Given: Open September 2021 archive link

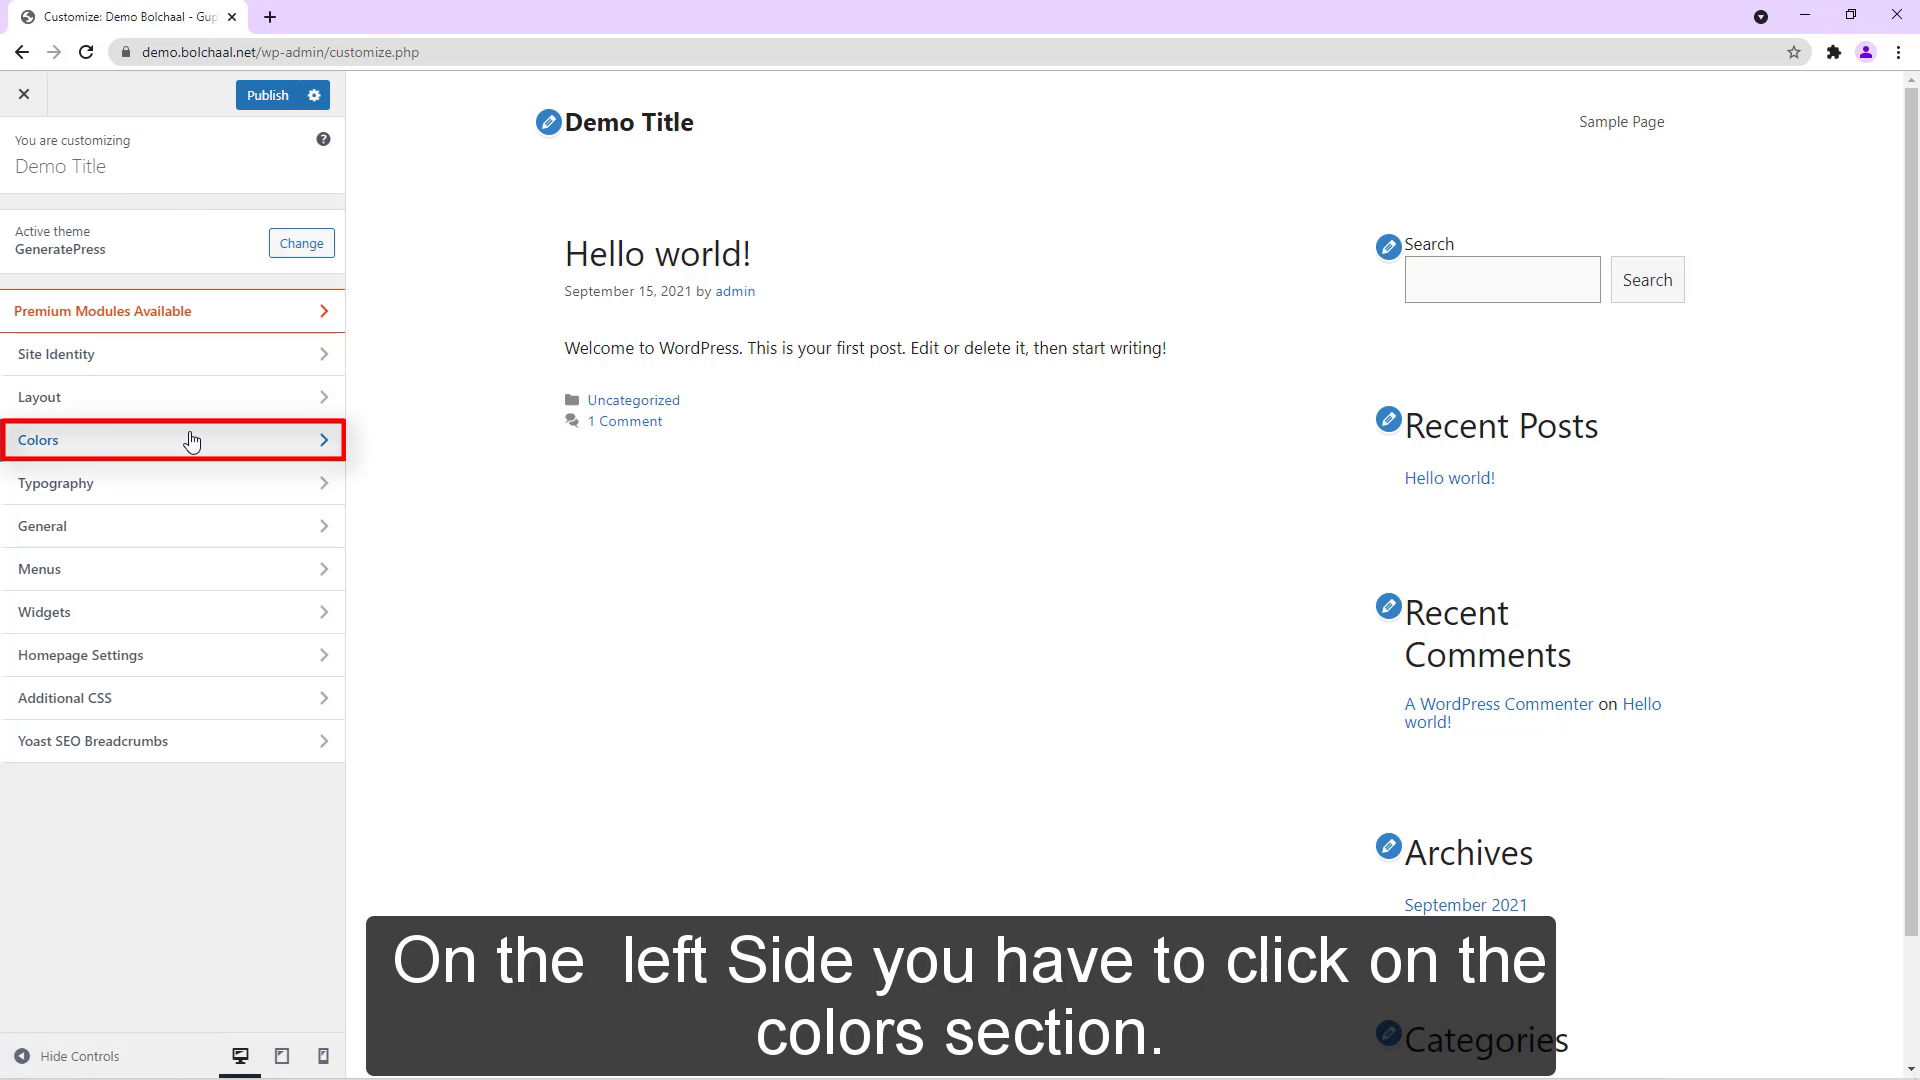Looking at the screenshot, I should pos(1465,905).
